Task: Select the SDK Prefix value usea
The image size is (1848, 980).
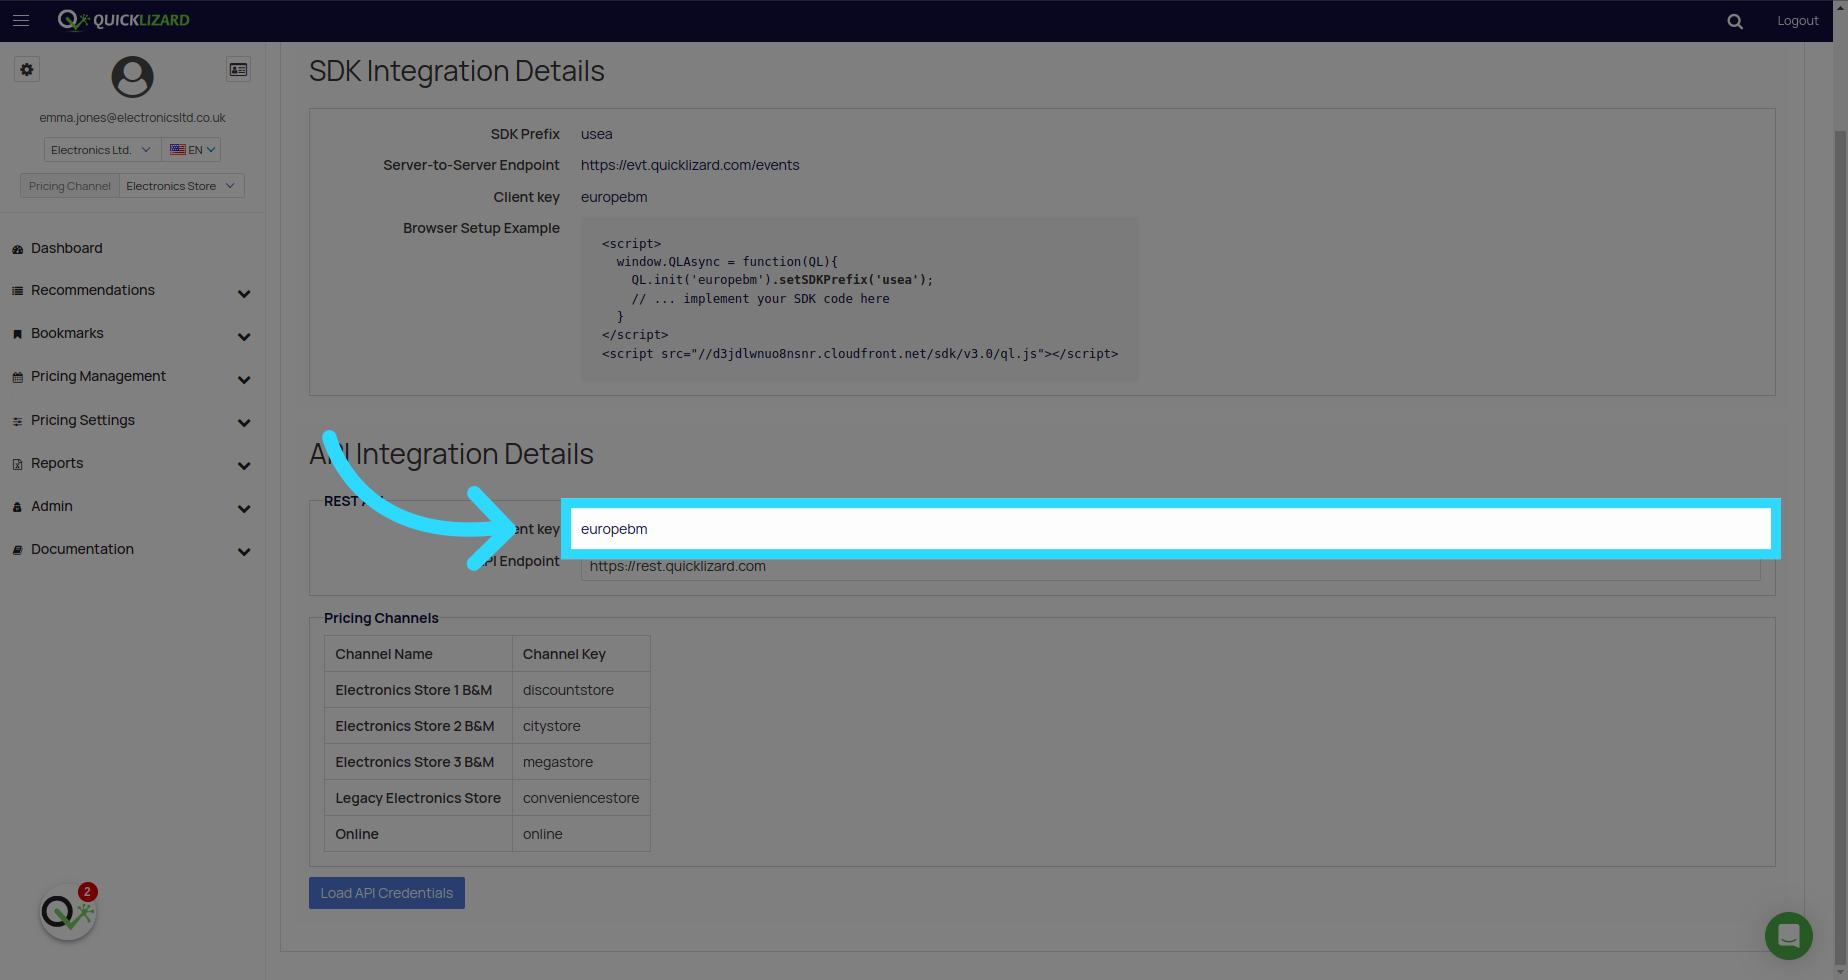Action: [x=597, y=134]
